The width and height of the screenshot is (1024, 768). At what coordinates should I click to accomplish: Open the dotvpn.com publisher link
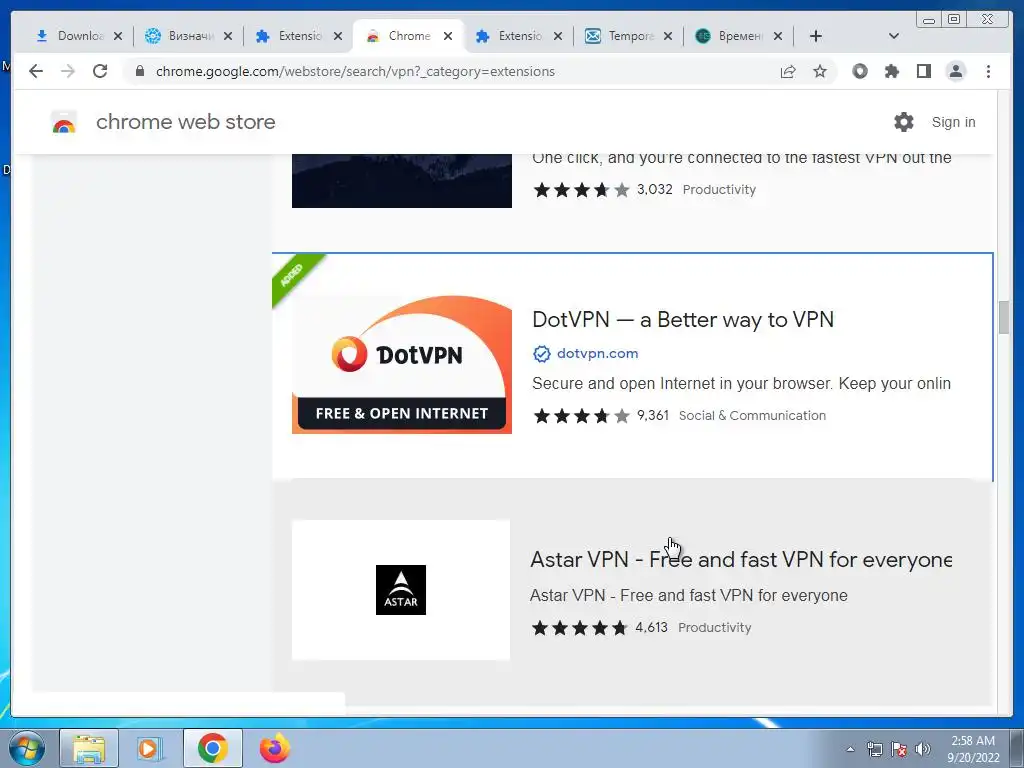598,354
